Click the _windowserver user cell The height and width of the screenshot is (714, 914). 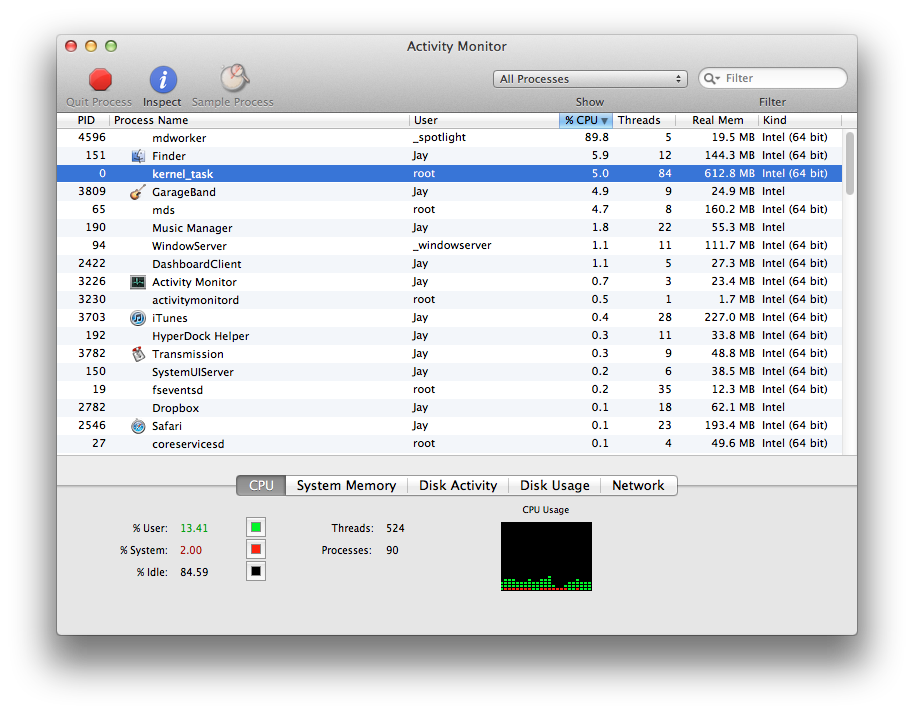(x=452, y=245)
